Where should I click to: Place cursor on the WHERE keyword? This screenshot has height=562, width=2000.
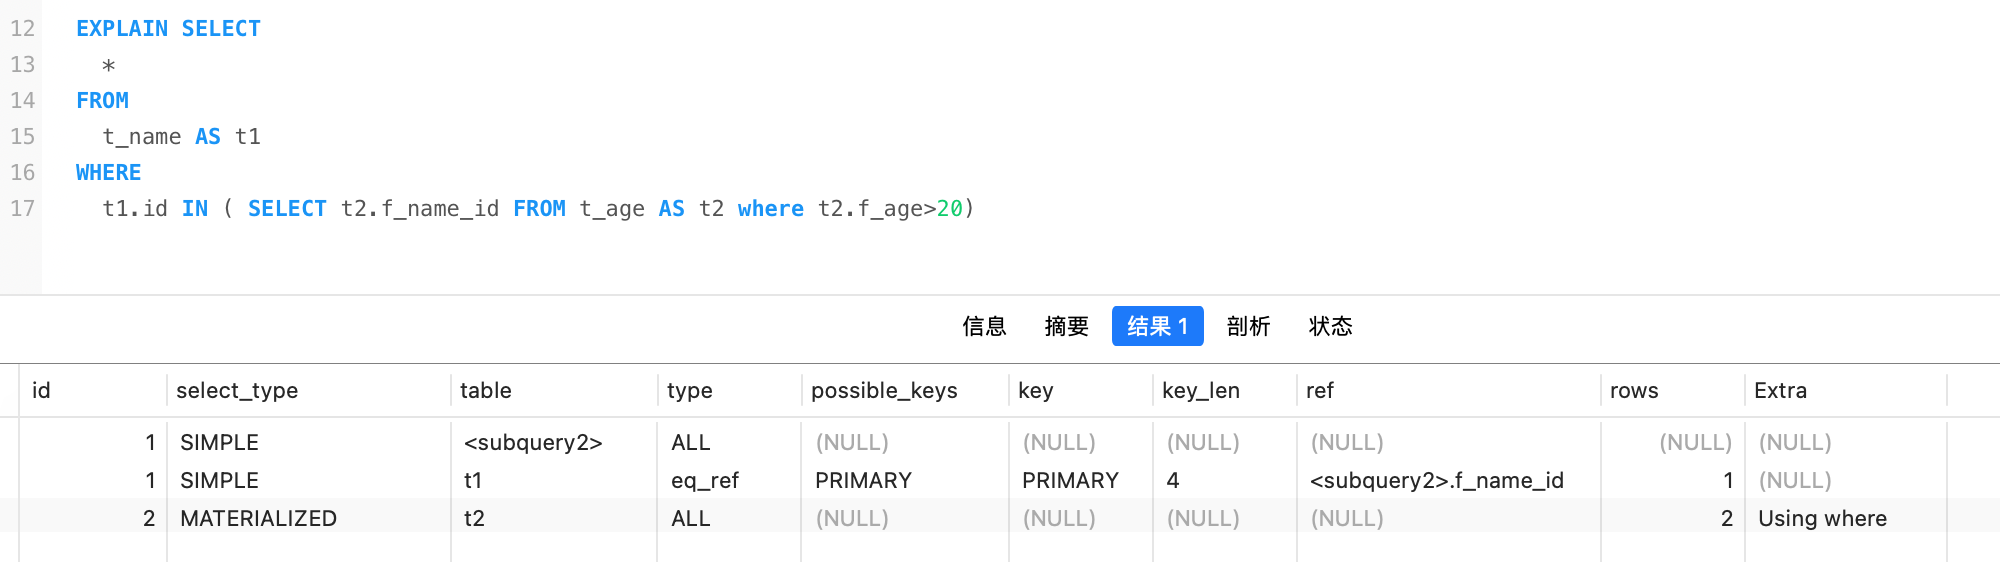(108, 173)
